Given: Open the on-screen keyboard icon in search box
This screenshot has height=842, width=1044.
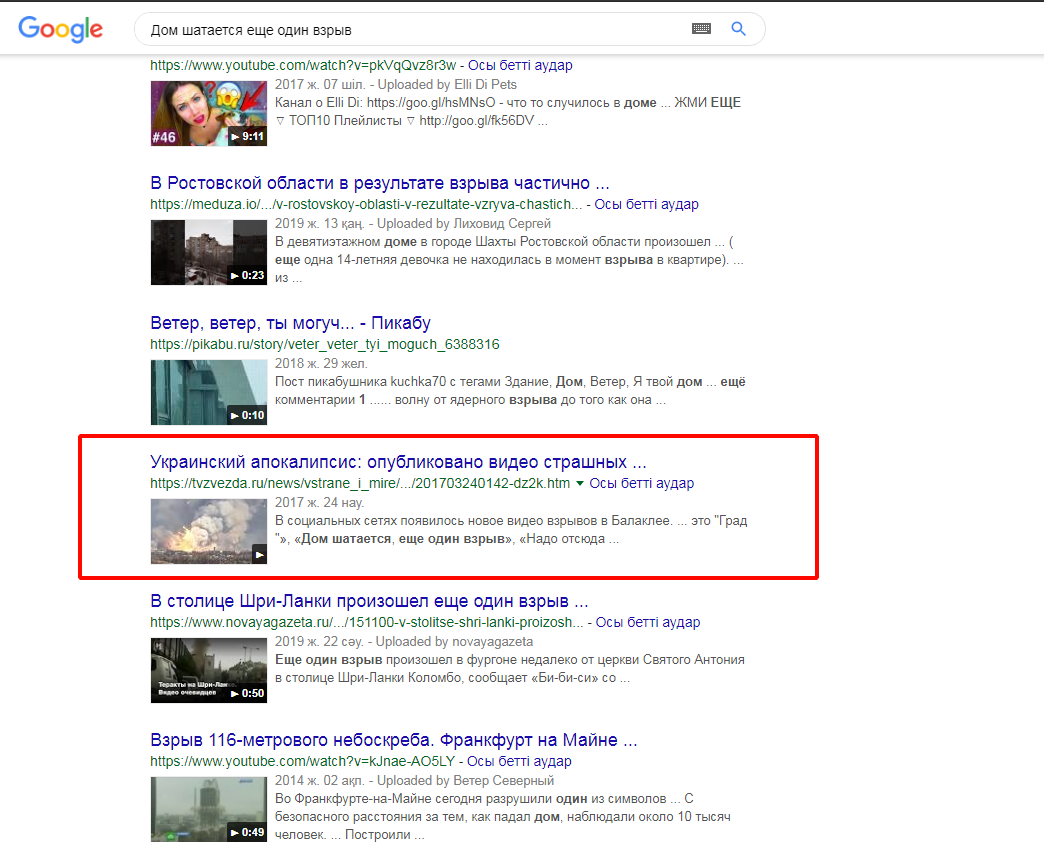Looking at the screenshot, I should point(701,29).
